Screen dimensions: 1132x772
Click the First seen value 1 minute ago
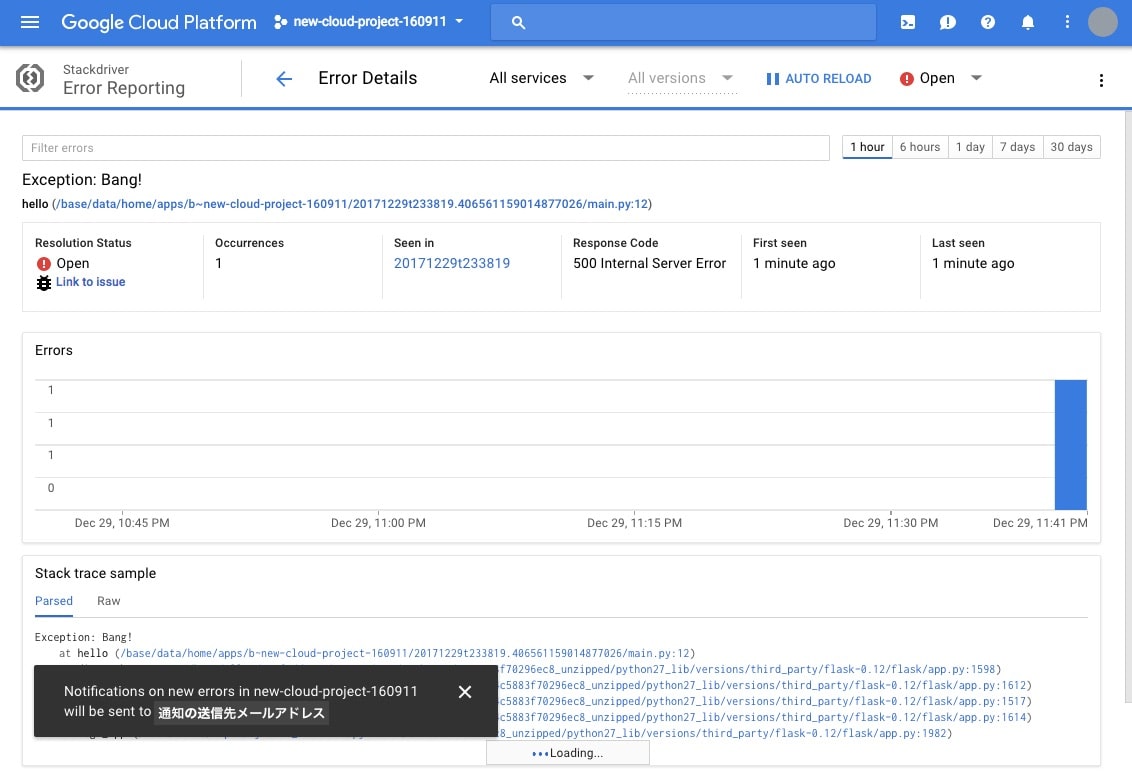(794, 264)
